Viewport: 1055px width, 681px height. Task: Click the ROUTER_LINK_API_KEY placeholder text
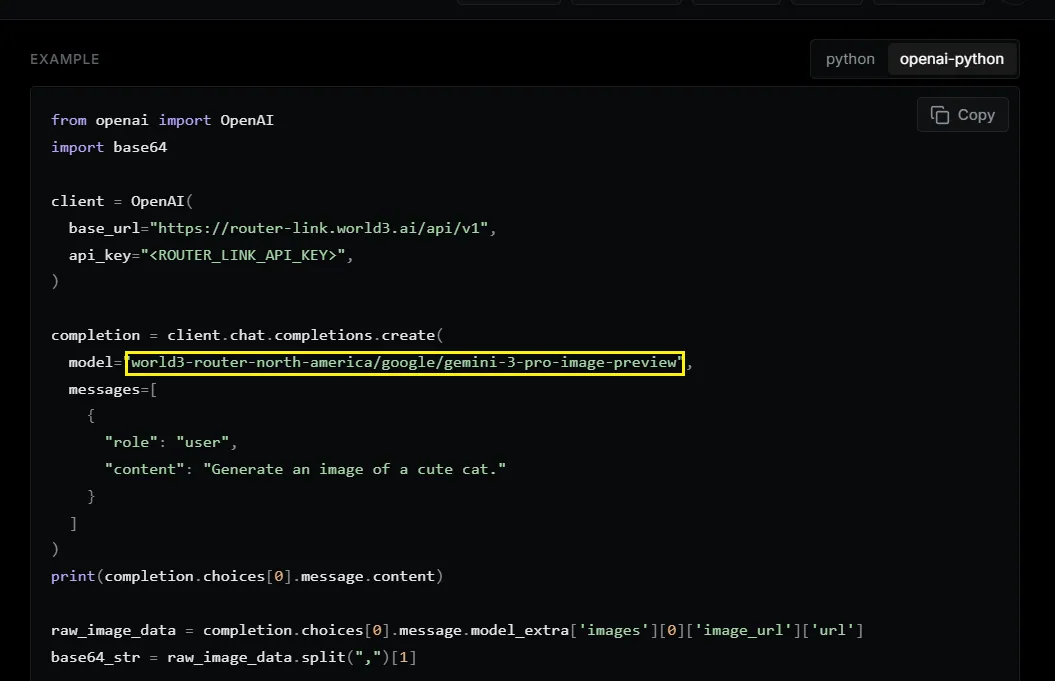pyautogui.click(x=243, y=255)
